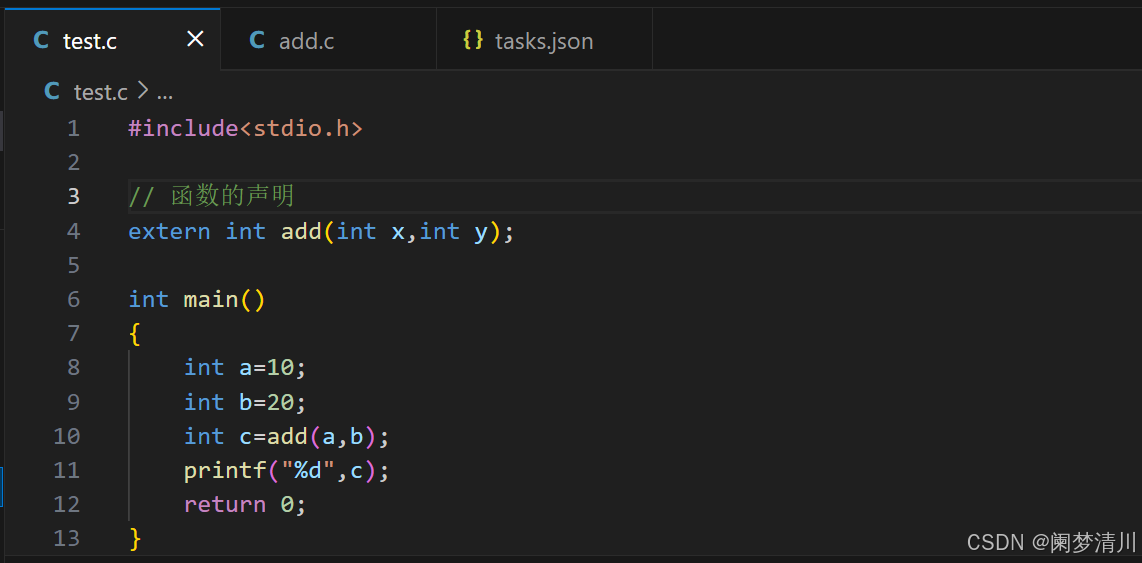1142x563 pixels.
Task: Click the C icon on test.c tab
Action: pos(42,41)
